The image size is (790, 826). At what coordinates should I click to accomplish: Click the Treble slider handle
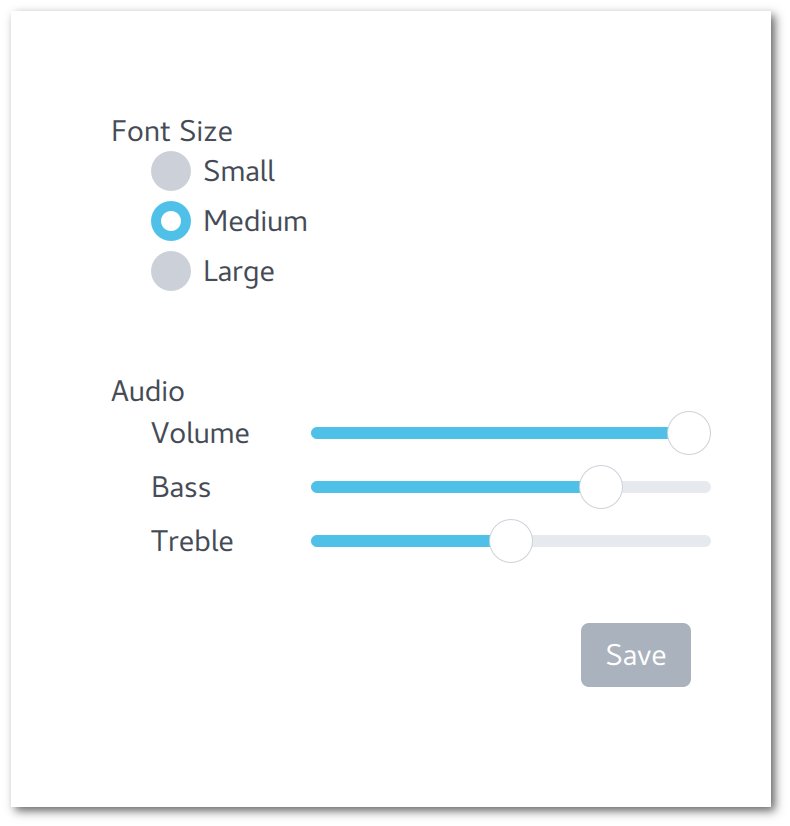tap(511, 541)
